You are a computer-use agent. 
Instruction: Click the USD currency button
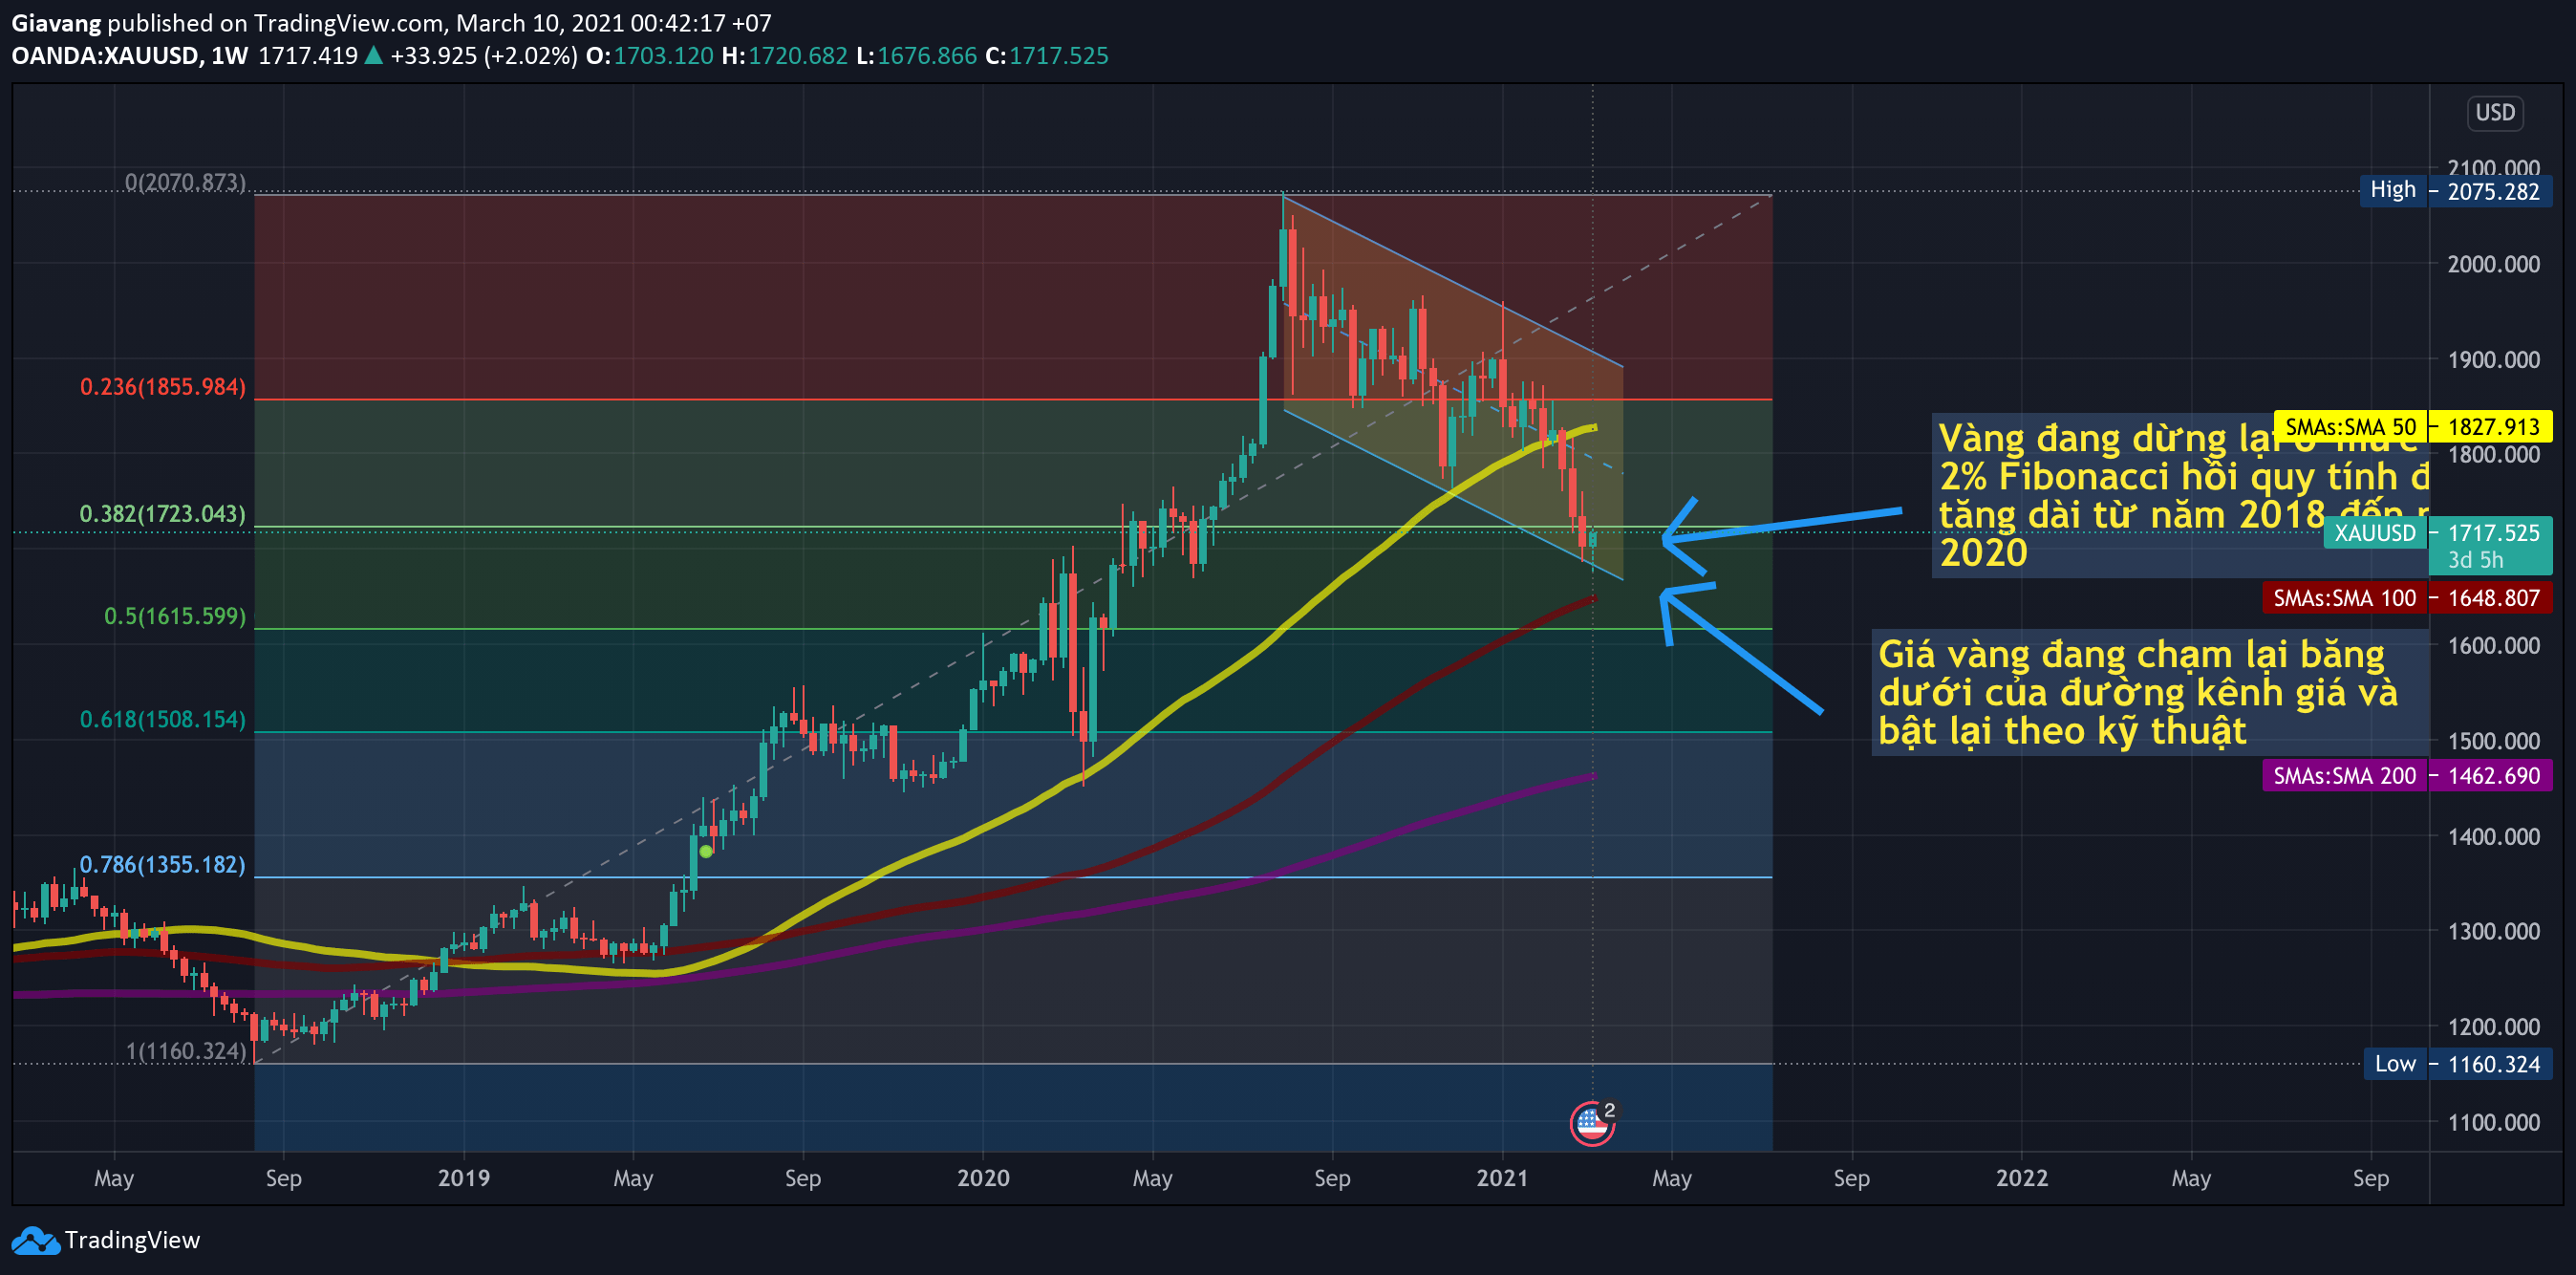[x=2494, y=112]
